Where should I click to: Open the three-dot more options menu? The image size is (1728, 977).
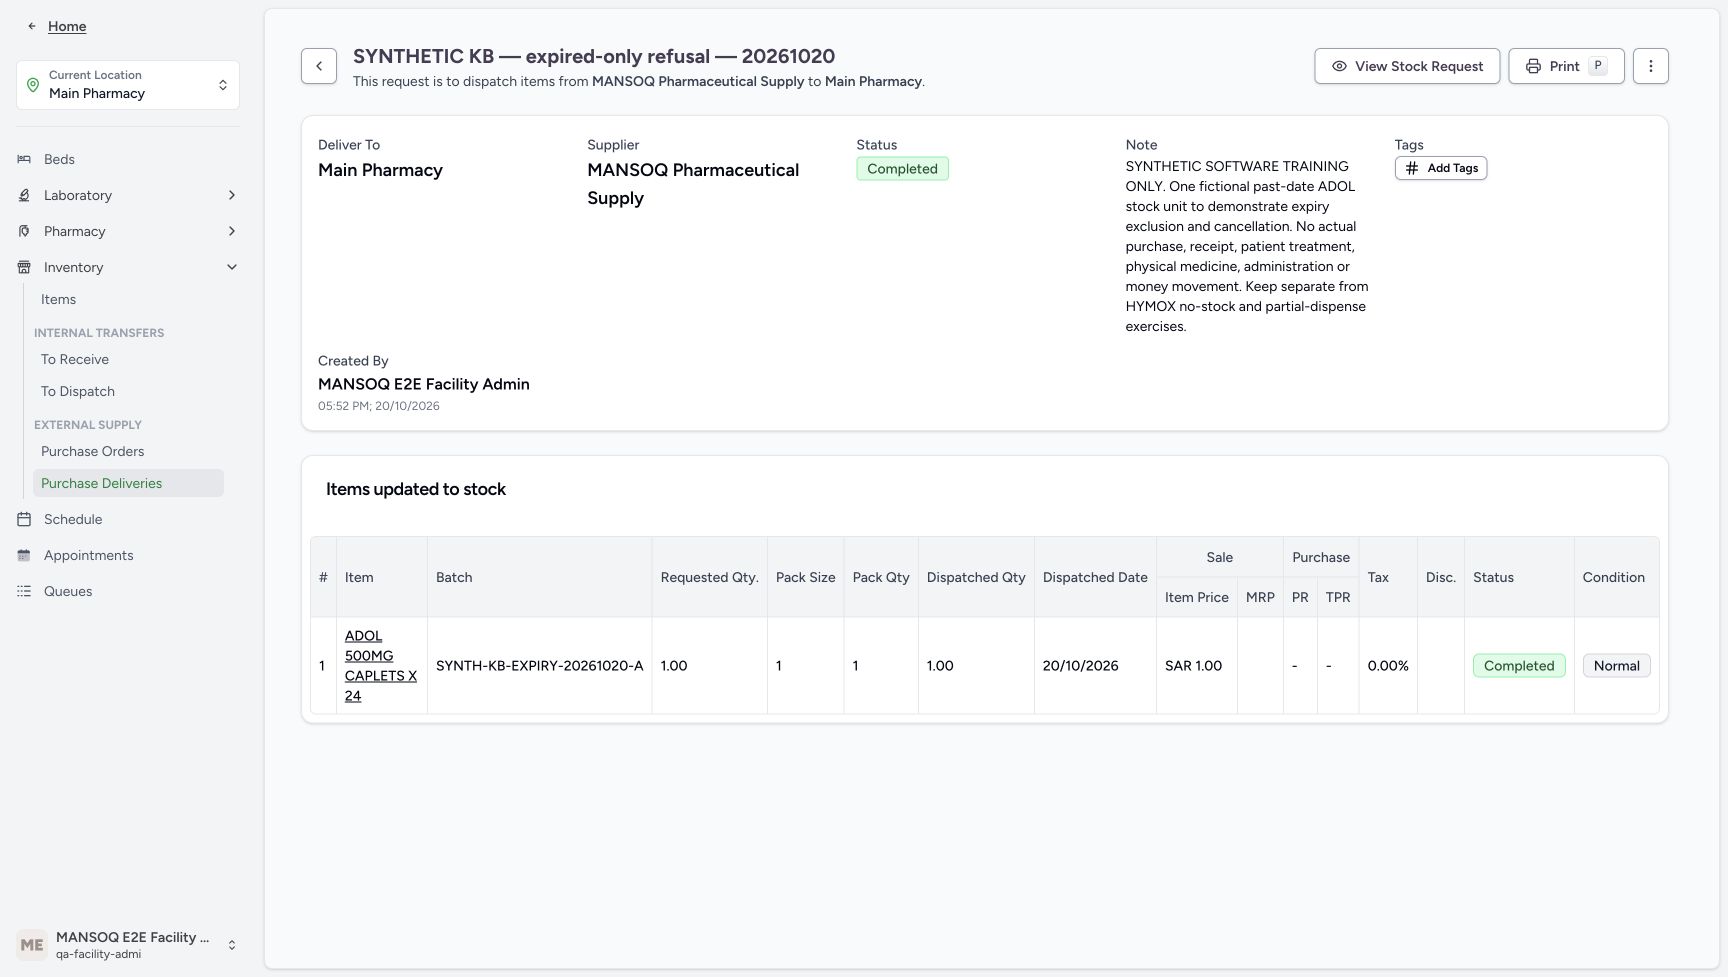pyautogui.click(x=1651, y=66)
